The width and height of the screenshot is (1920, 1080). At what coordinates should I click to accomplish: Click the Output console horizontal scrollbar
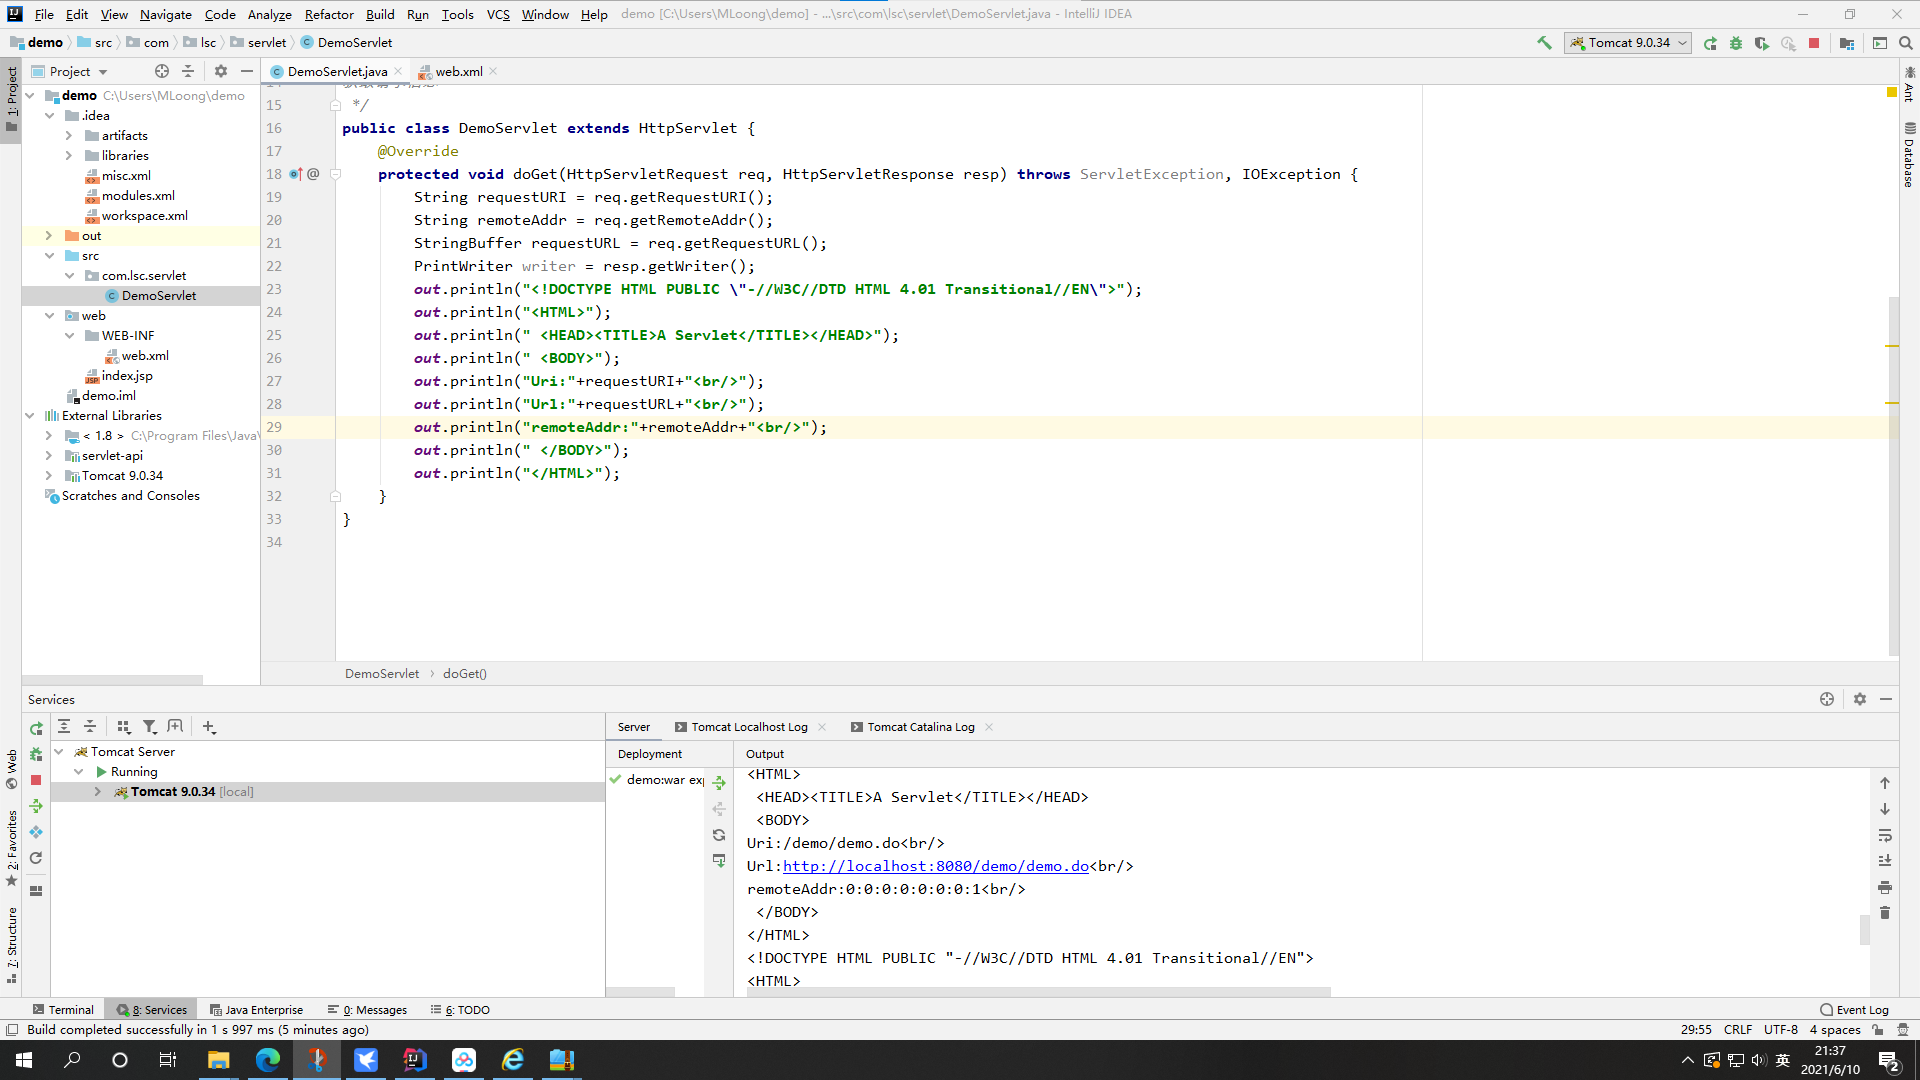coord(1038,992)
